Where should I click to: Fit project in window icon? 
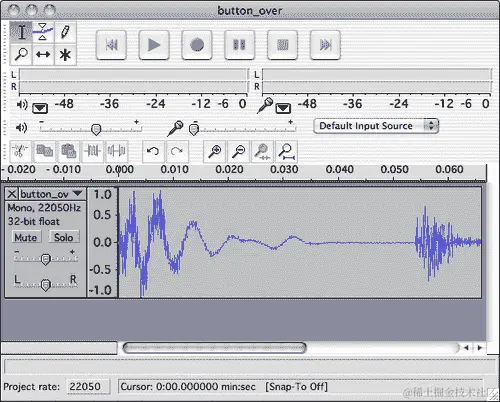click(287, 151)
